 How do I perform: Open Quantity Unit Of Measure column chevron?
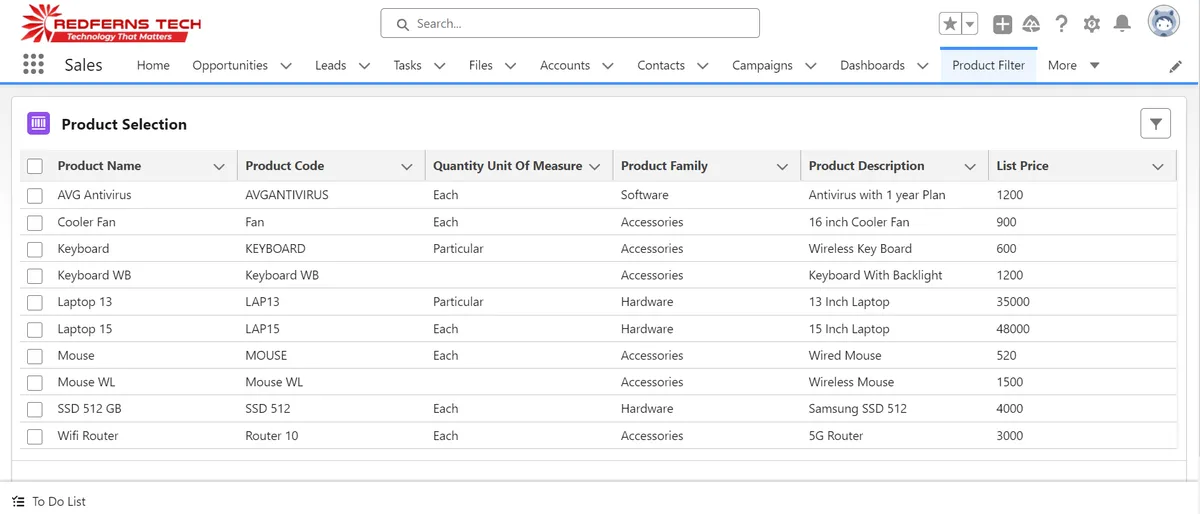pyautogui.click(x=595, y=166)
